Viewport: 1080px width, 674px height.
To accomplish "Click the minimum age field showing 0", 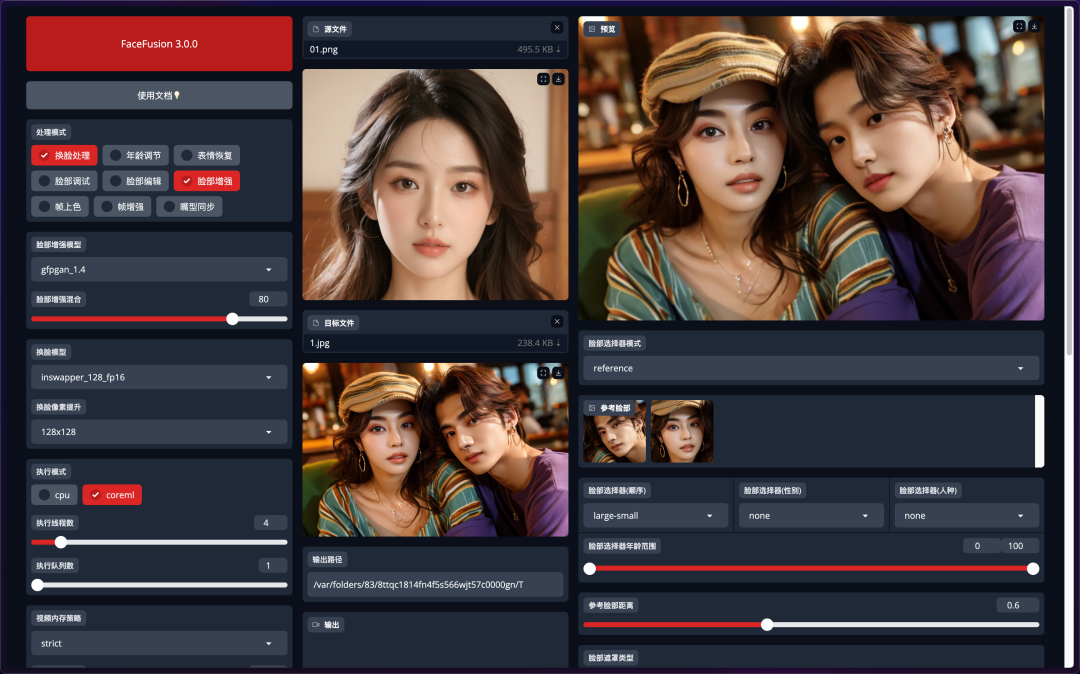I will [982, 546].
